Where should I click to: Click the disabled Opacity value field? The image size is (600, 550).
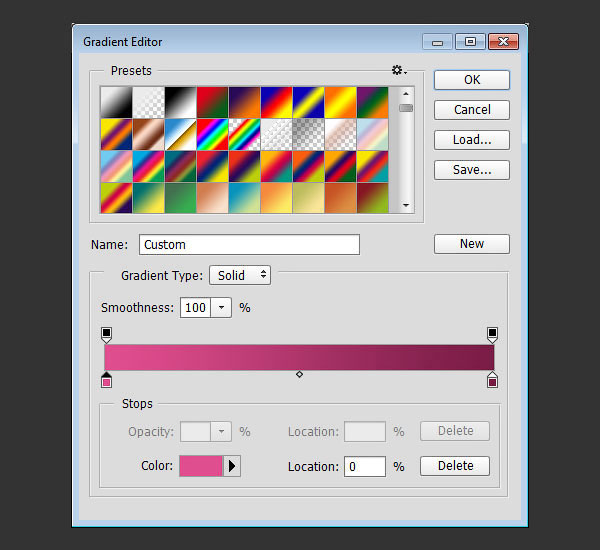(x=195, y=432)
